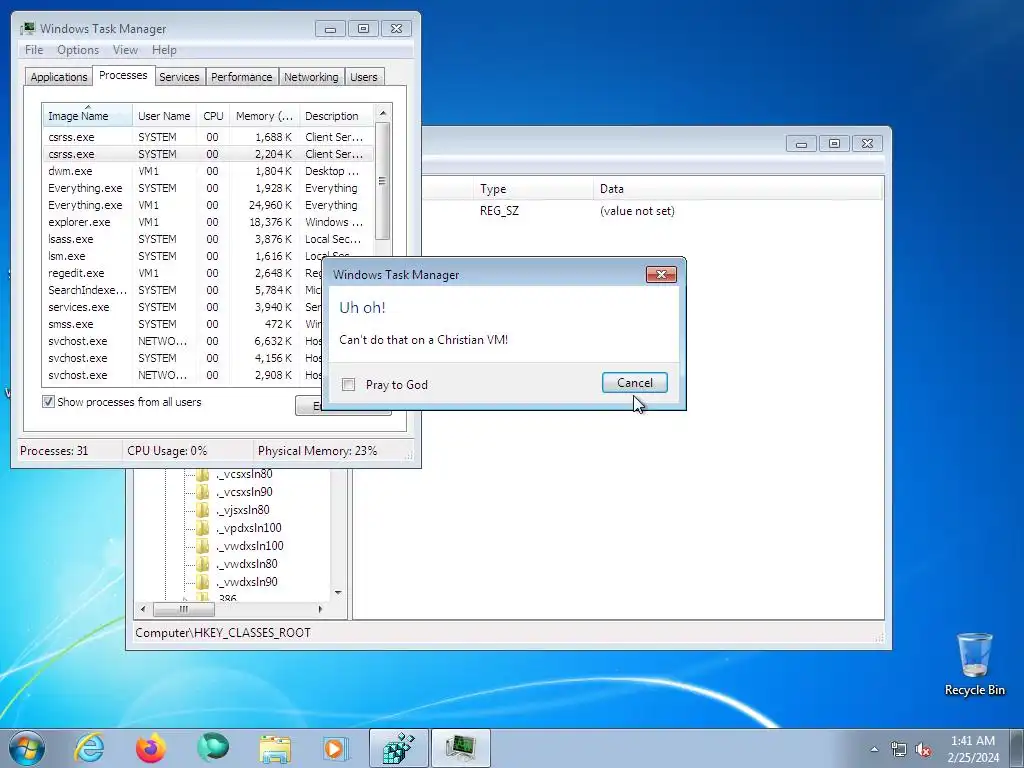
Task: Open Internet Explorer from the taskbar
Action: pos(89,748)
